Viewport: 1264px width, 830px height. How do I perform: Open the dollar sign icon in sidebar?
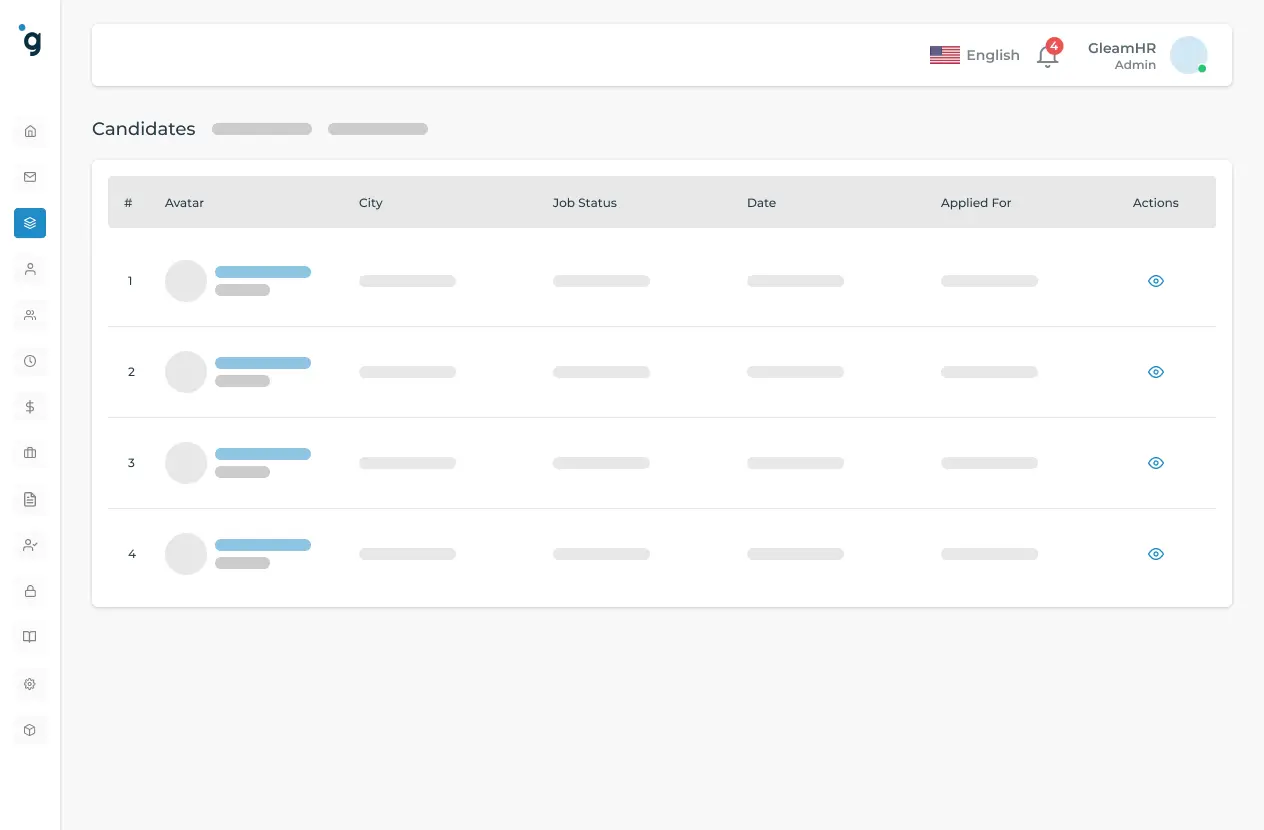[30, 407]
